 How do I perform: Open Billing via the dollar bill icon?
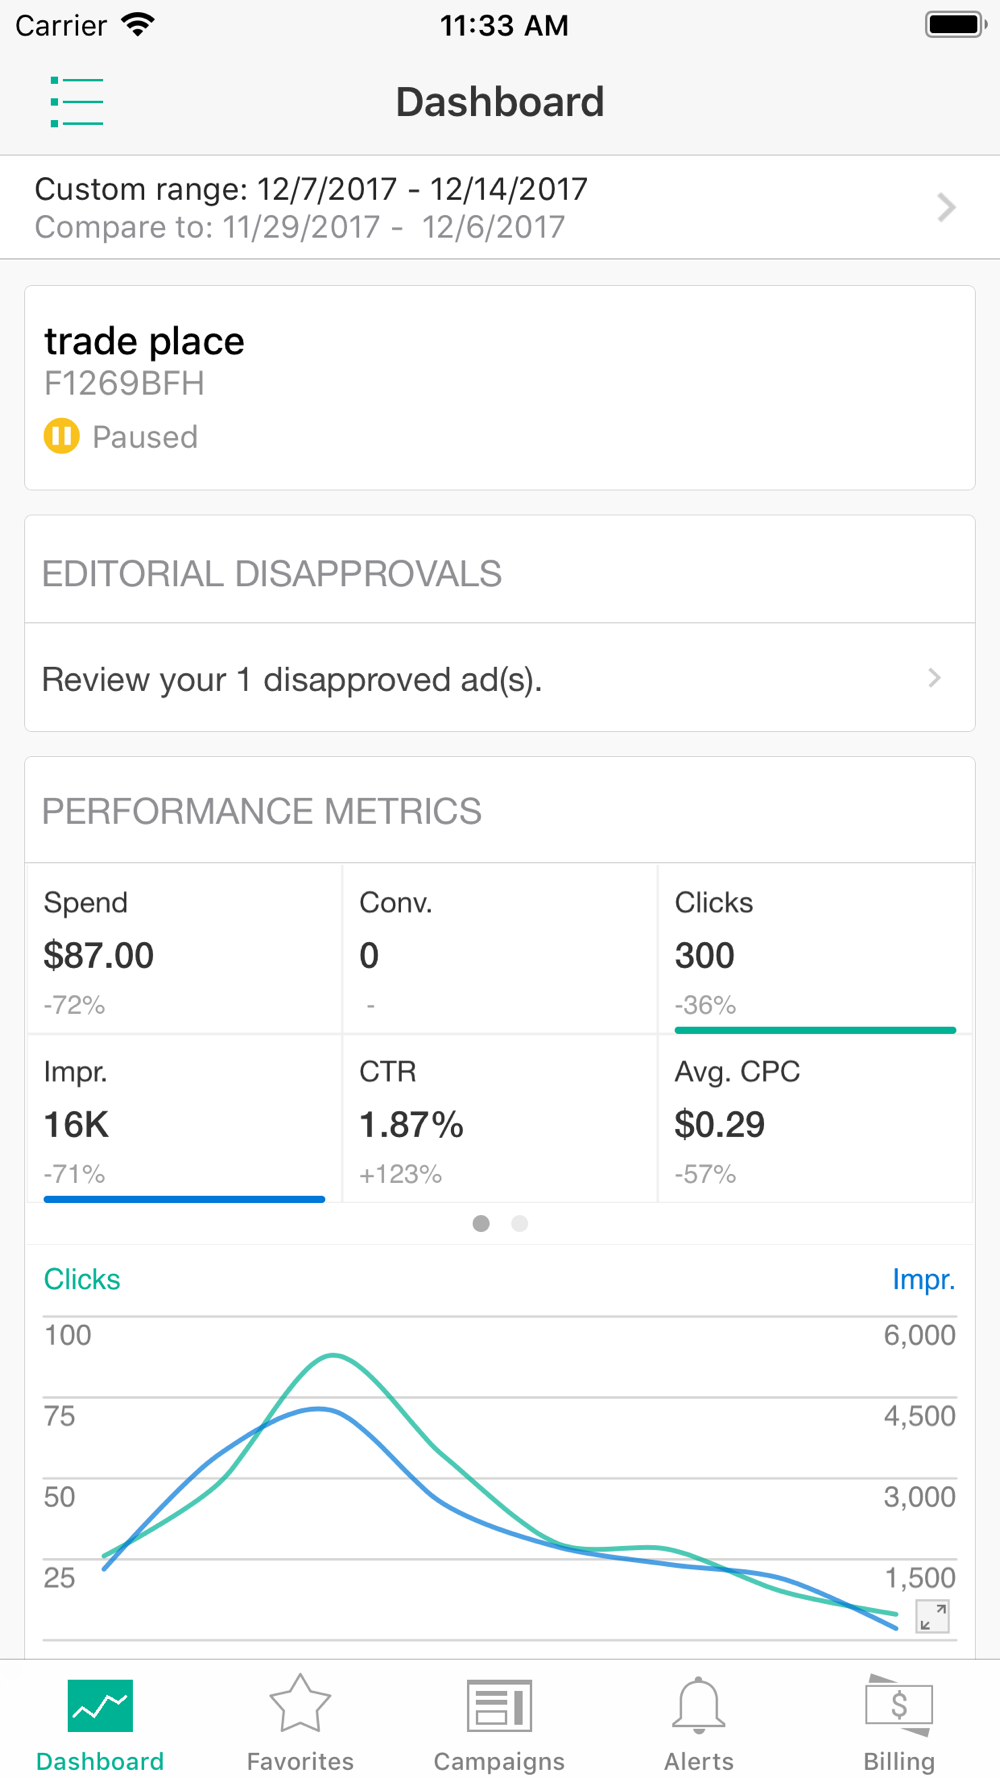click(899, 1705)
